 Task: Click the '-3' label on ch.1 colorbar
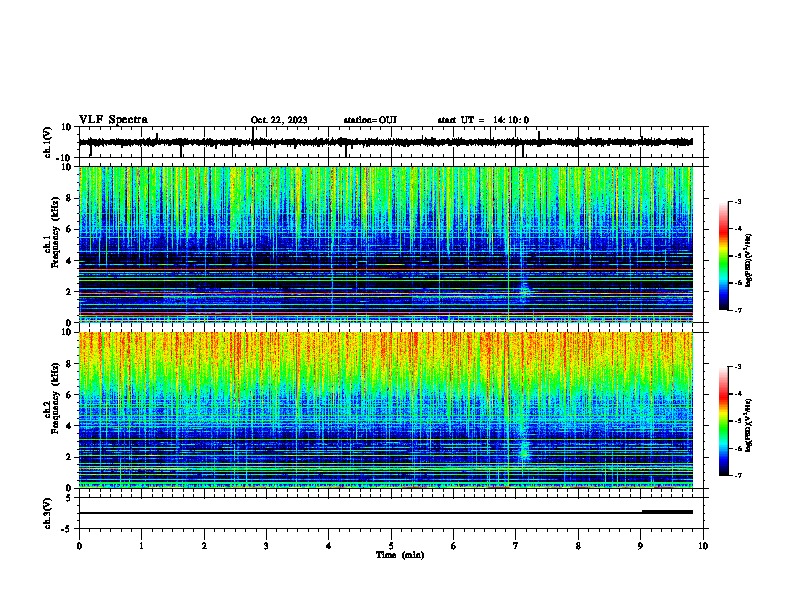pos(737,202)
